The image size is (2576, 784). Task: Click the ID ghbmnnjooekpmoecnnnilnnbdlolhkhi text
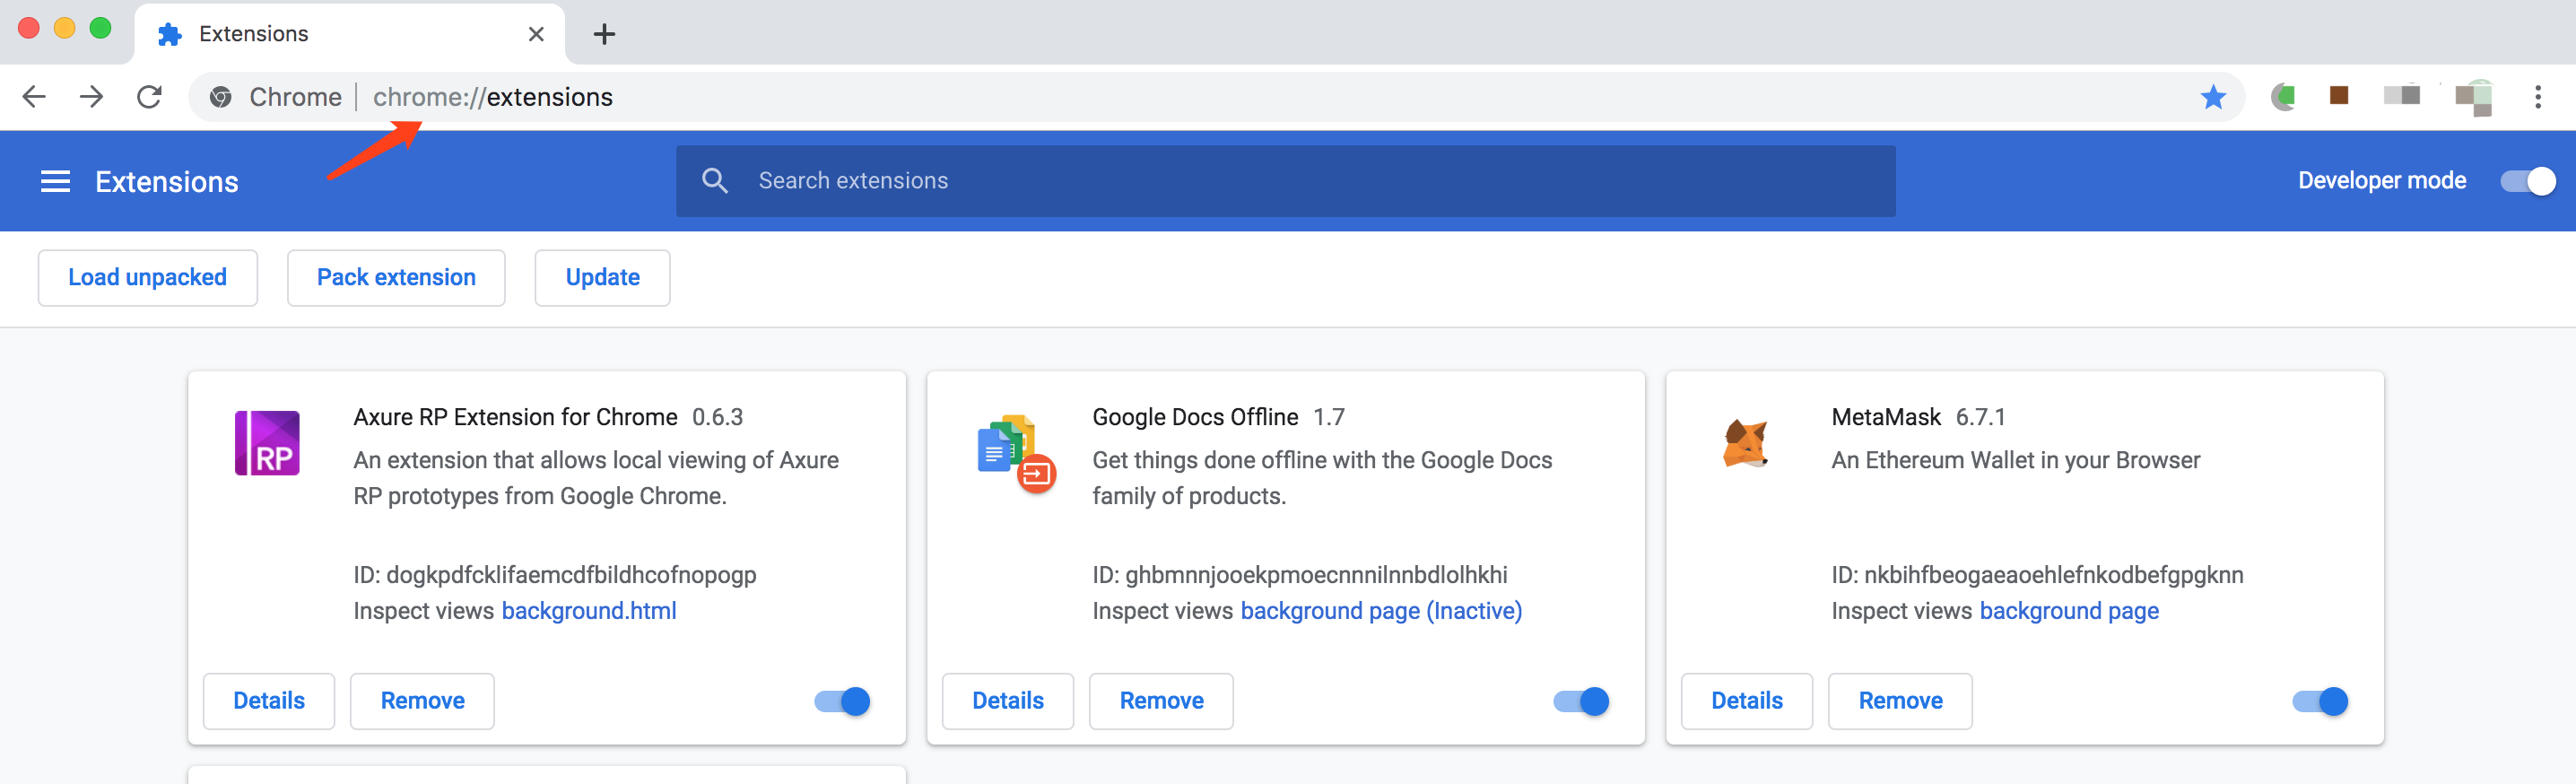(x=1300, y=575)
